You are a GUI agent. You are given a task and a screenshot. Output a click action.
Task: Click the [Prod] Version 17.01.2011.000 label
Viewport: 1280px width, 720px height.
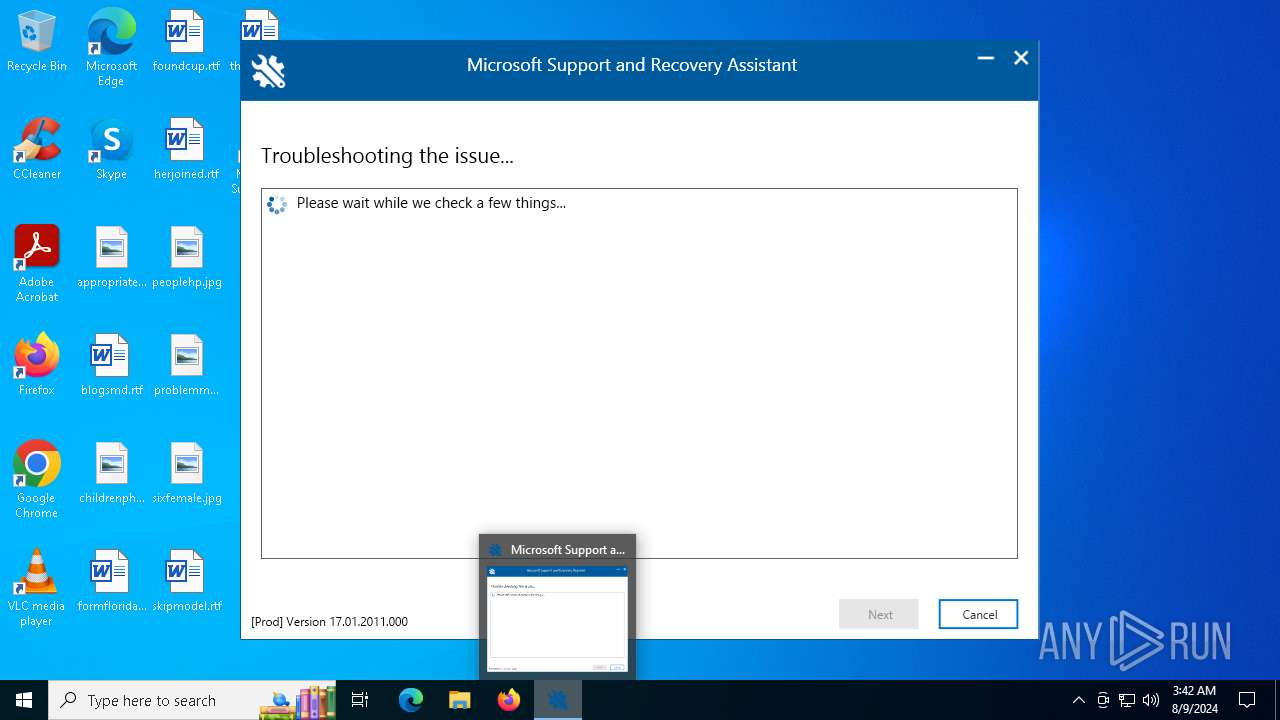329,621
